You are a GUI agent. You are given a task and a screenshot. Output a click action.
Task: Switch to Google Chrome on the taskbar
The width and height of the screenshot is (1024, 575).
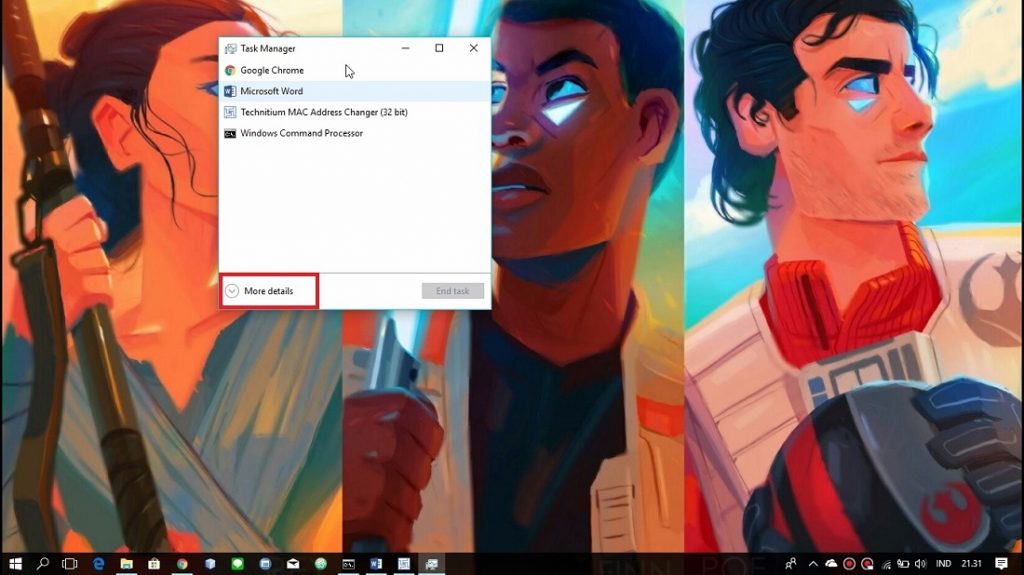pyautogui.click(x=182, y=564)
